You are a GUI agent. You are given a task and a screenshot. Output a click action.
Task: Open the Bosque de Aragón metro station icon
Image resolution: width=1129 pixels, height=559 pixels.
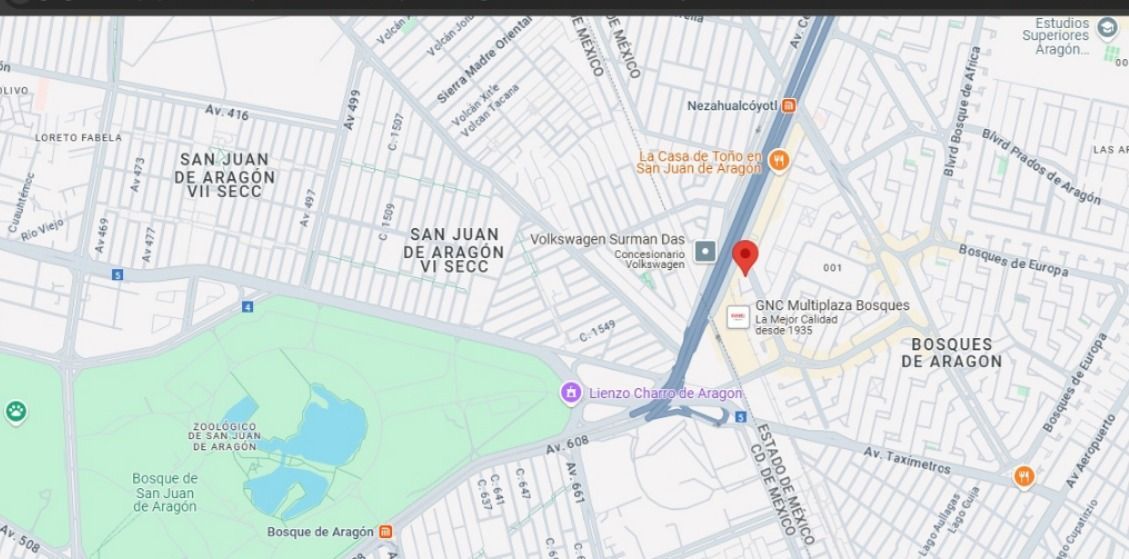pyautogui.click(x=386, y=532)
